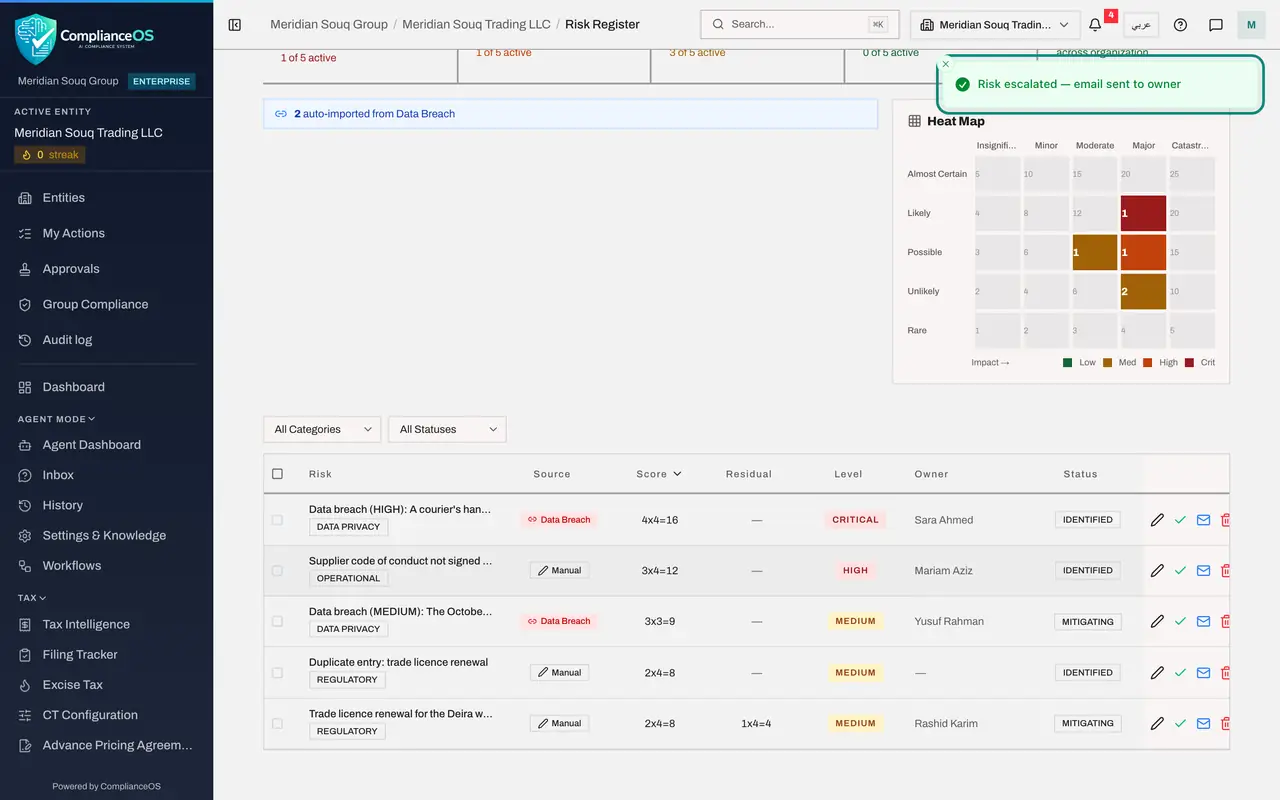Click the check icon on Duplicate entry row
1280x800 pixels.
pos(1180,673)
